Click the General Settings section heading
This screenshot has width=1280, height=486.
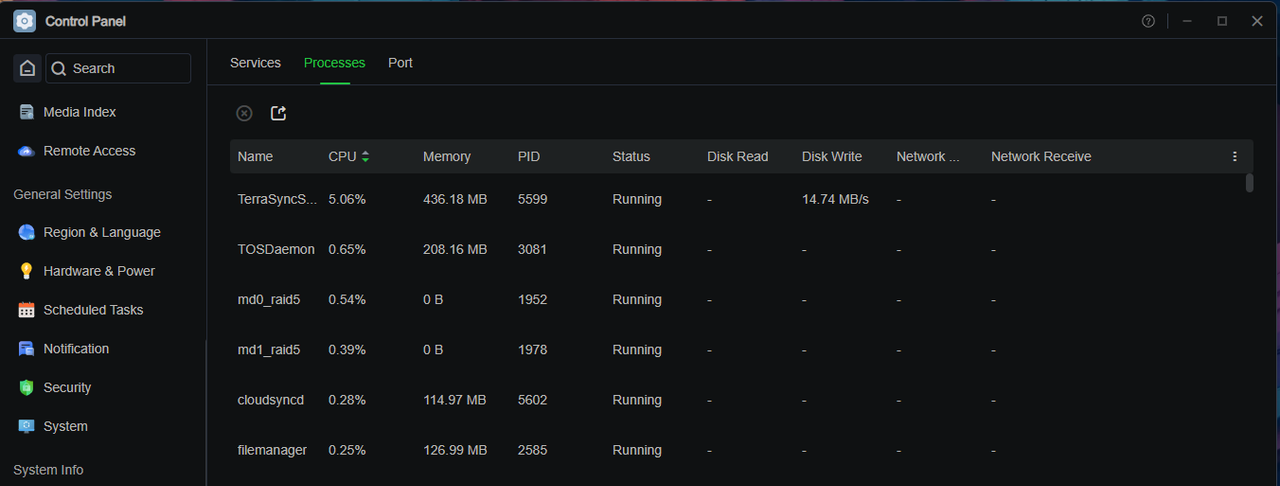[x=62, y=194]
